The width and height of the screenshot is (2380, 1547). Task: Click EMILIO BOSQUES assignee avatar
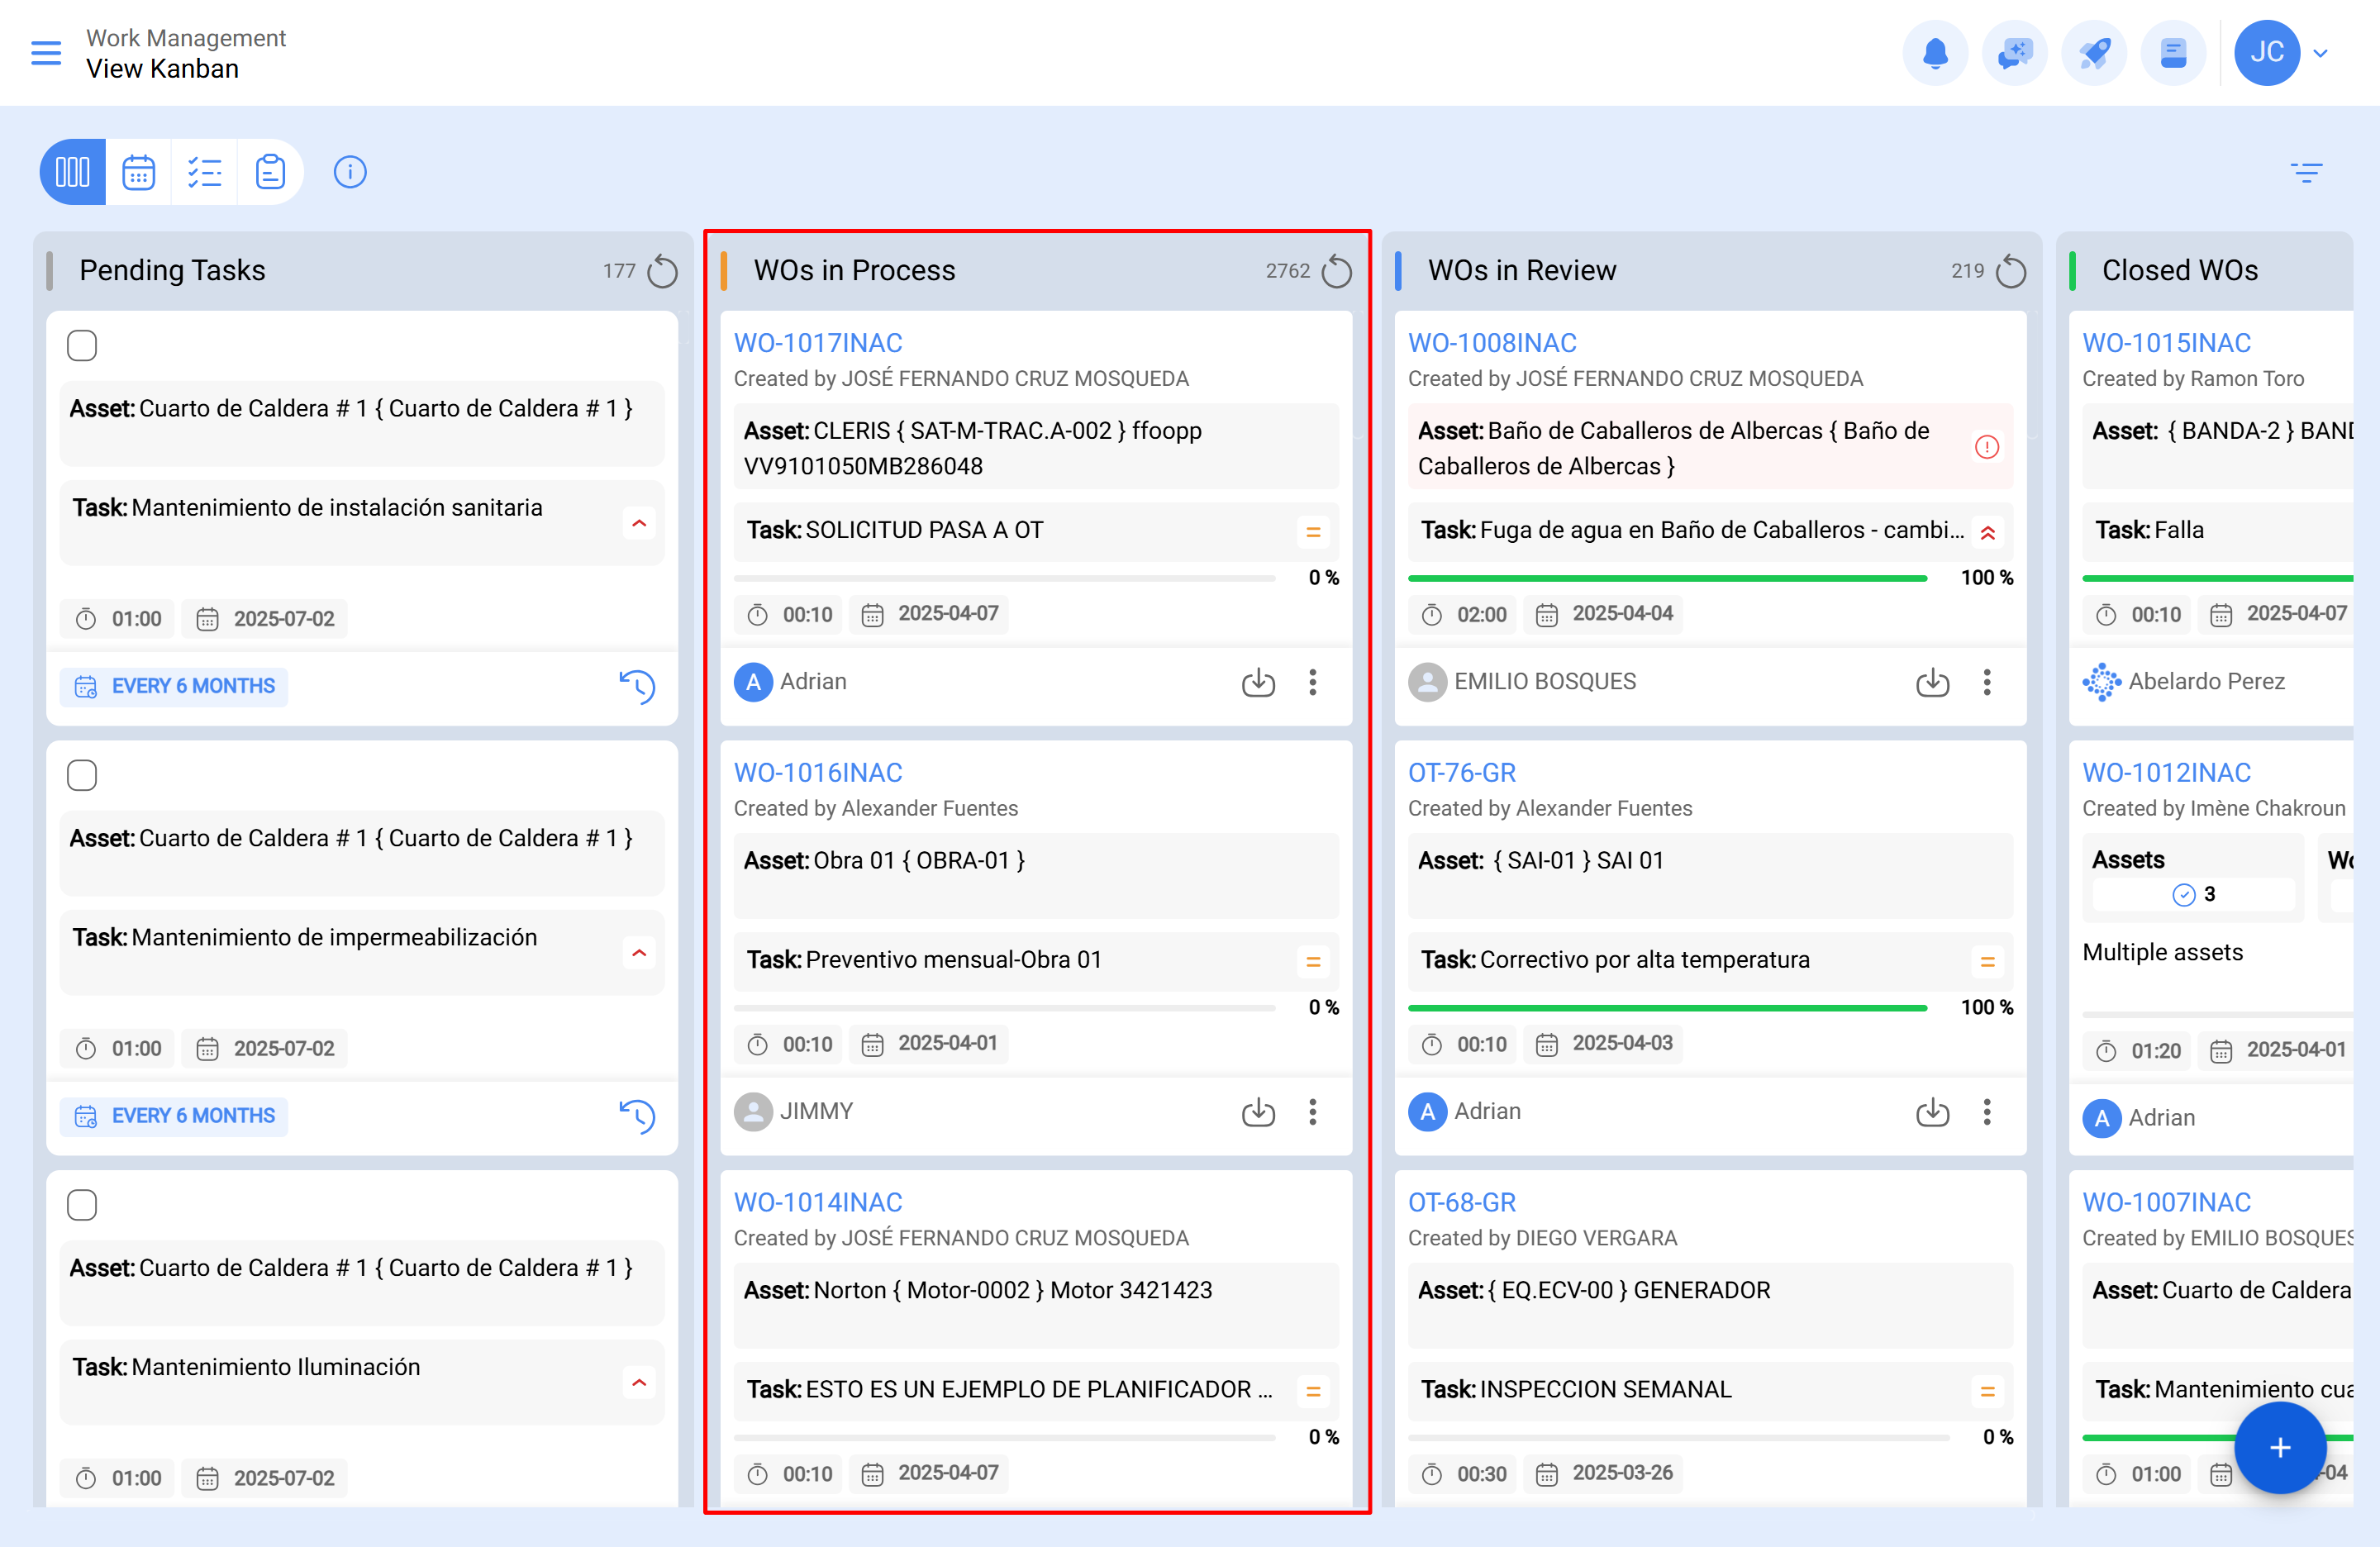[x=1427, y=682]
